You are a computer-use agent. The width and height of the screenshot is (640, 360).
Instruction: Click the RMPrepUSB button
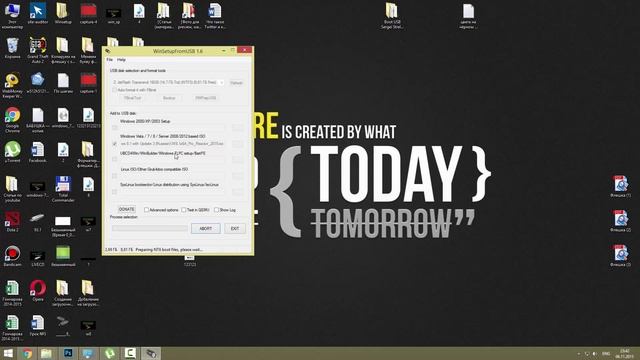(205, 98)
